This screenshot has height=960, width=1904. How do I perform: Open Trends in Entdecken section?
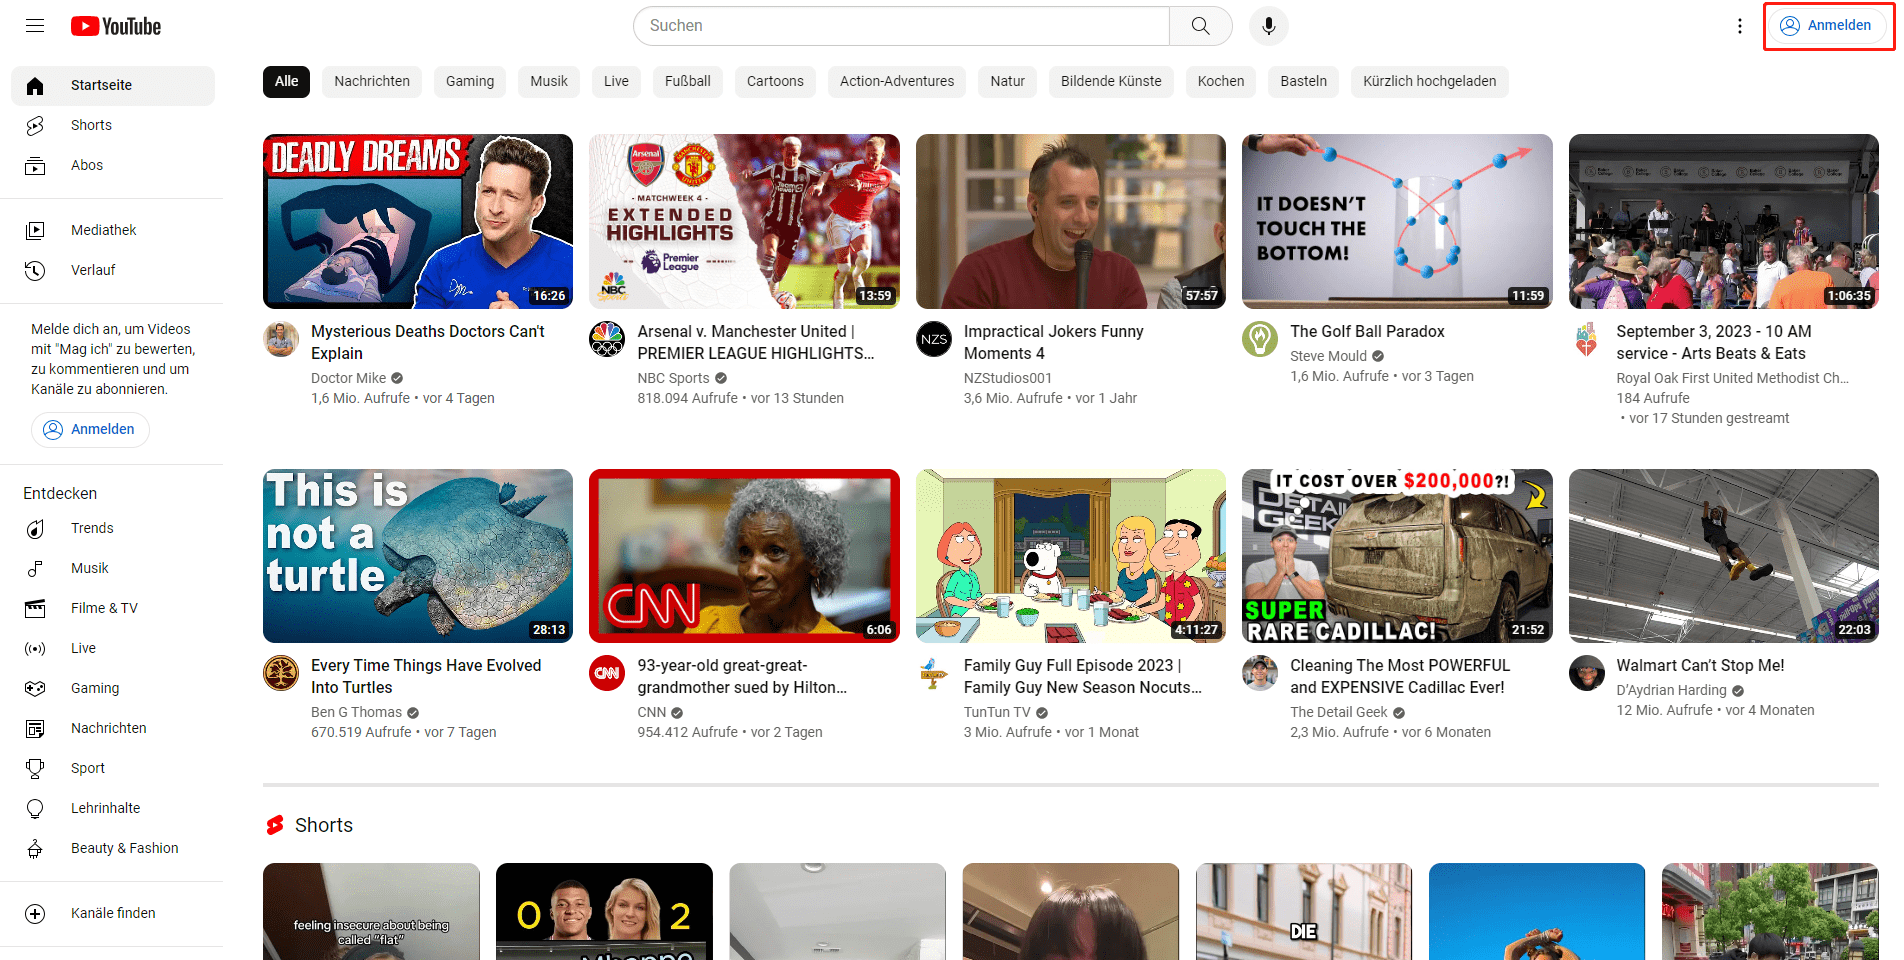tap(113, 528)
